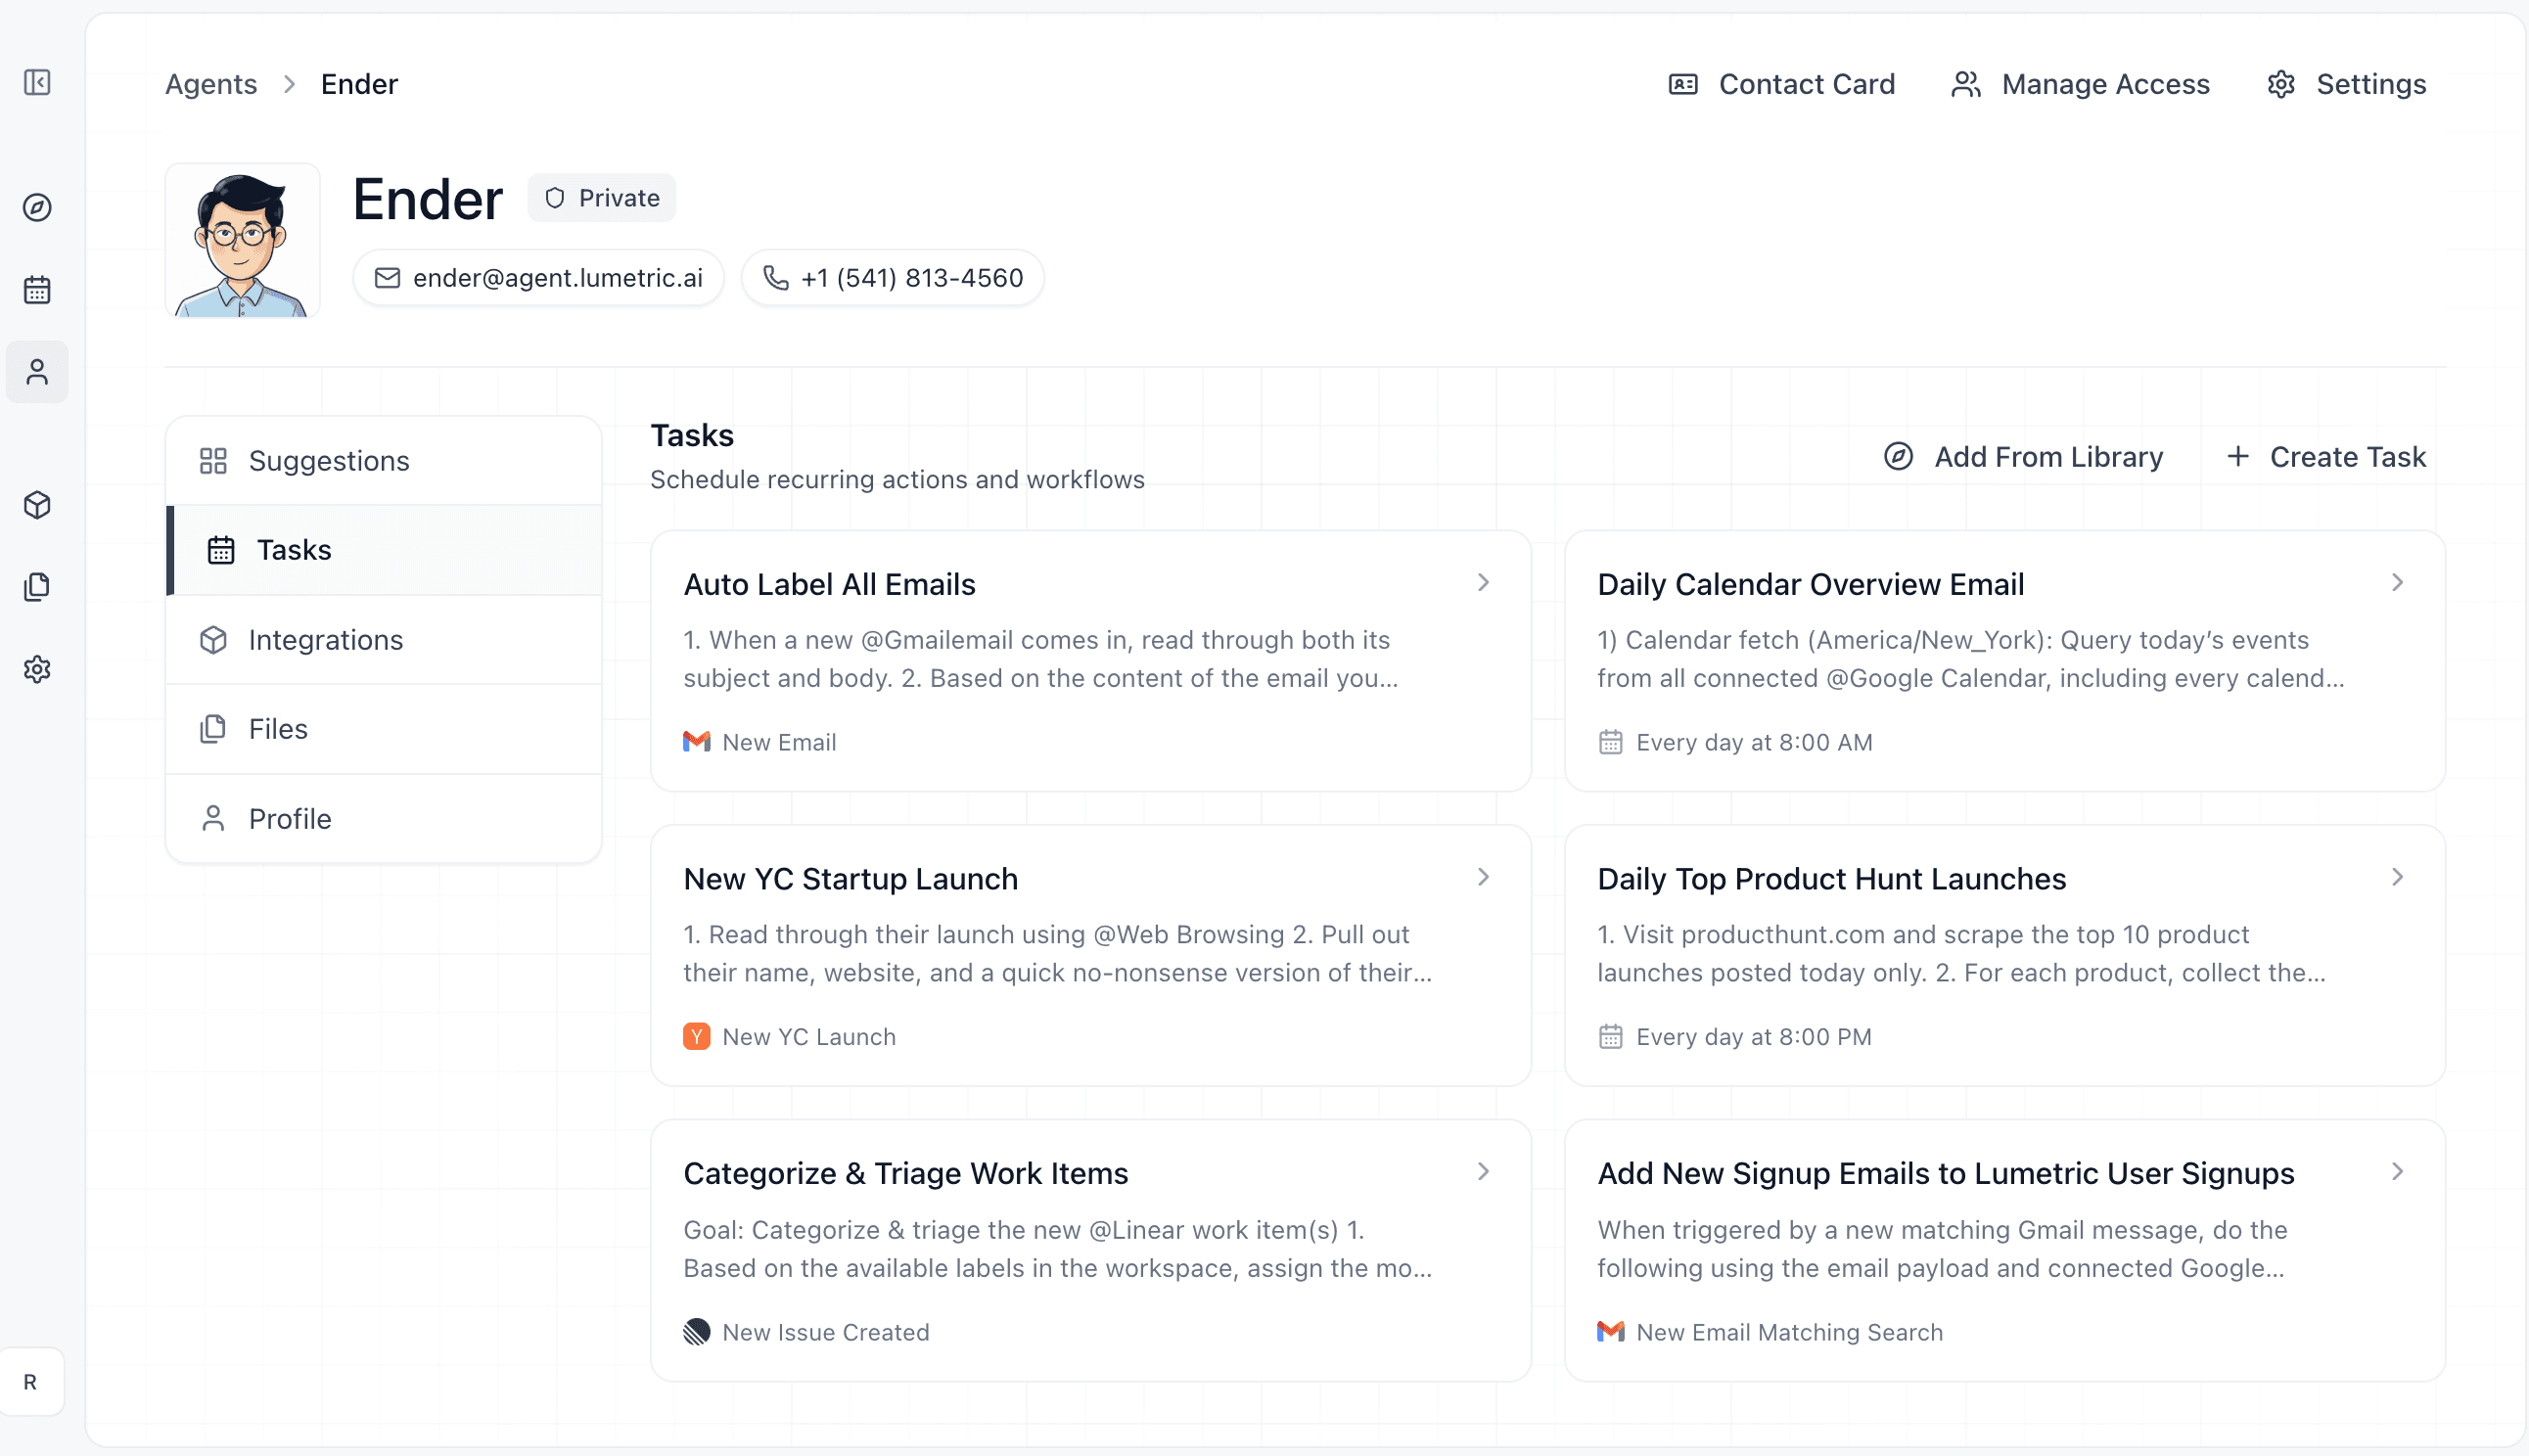Click the Contact Card icon in the header
This screenshot has height=1456, width=2529.
tap(1684, 84)
